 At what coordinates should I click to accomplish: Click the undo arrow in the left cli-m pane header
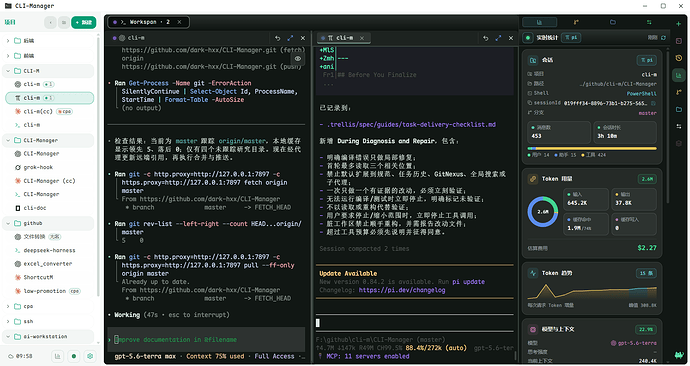coord(277,38)
